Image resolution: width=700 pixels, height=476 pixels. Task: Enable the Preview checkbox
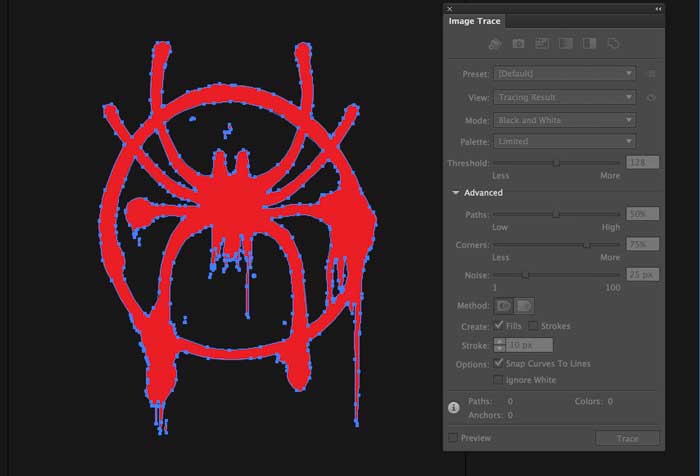click(x=453, y=438)
